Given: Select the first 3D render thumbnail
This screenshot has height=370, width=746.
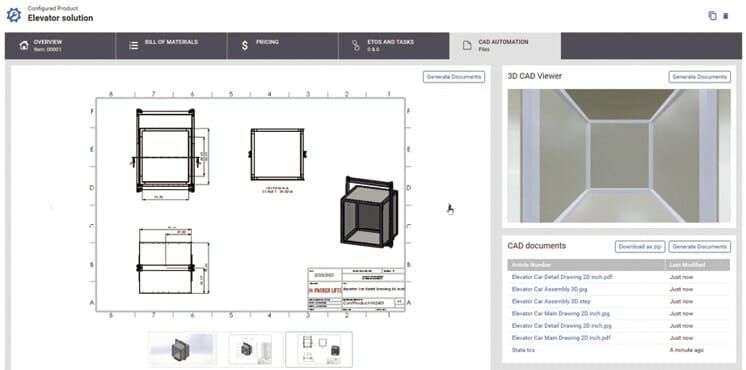Looking at the screenshot, I should 183,350.
